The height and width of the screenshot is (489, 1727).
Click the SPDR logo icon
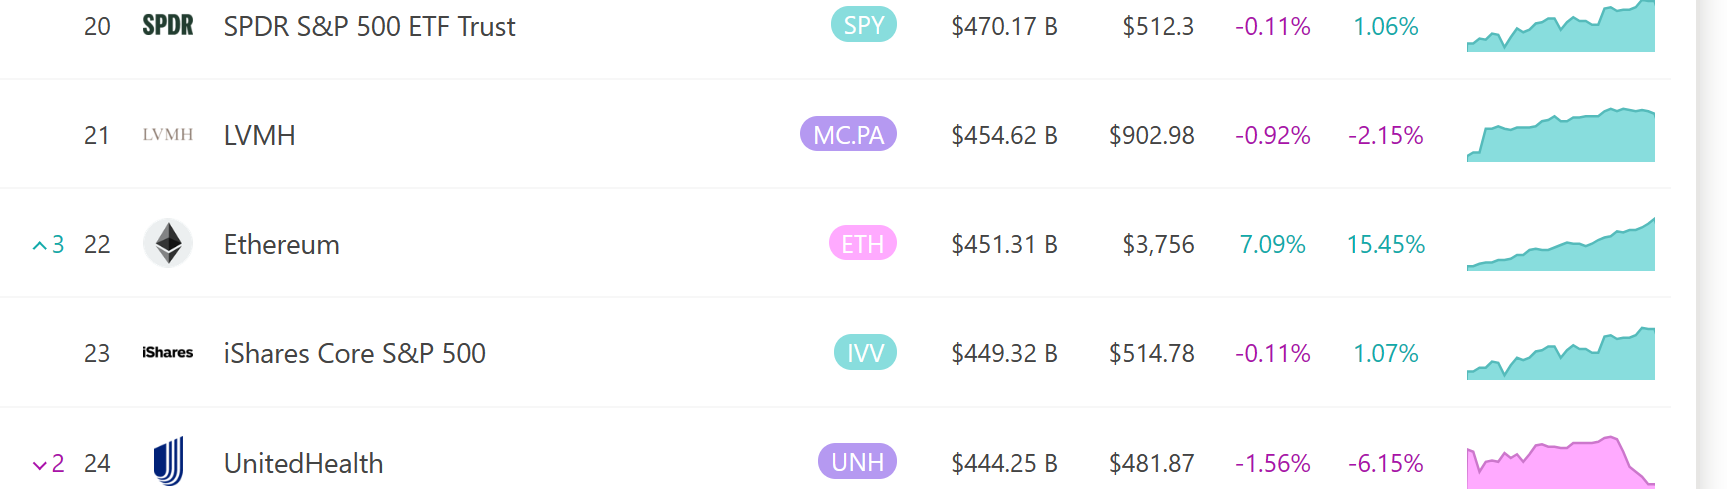tap(167, 26)
